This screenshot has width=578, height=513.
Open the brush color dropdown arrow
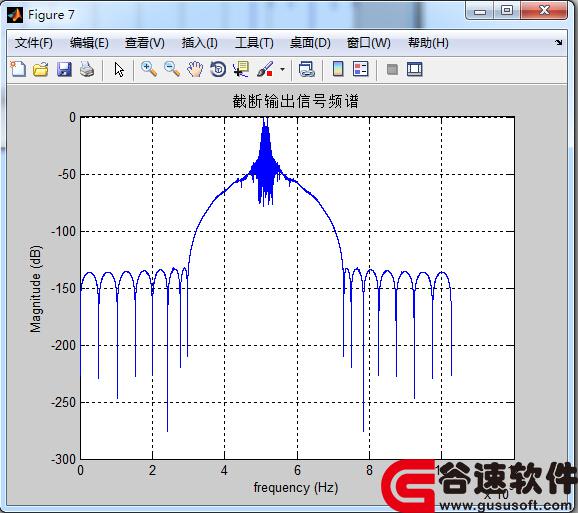pyautogui.click(x=282, y=69)
